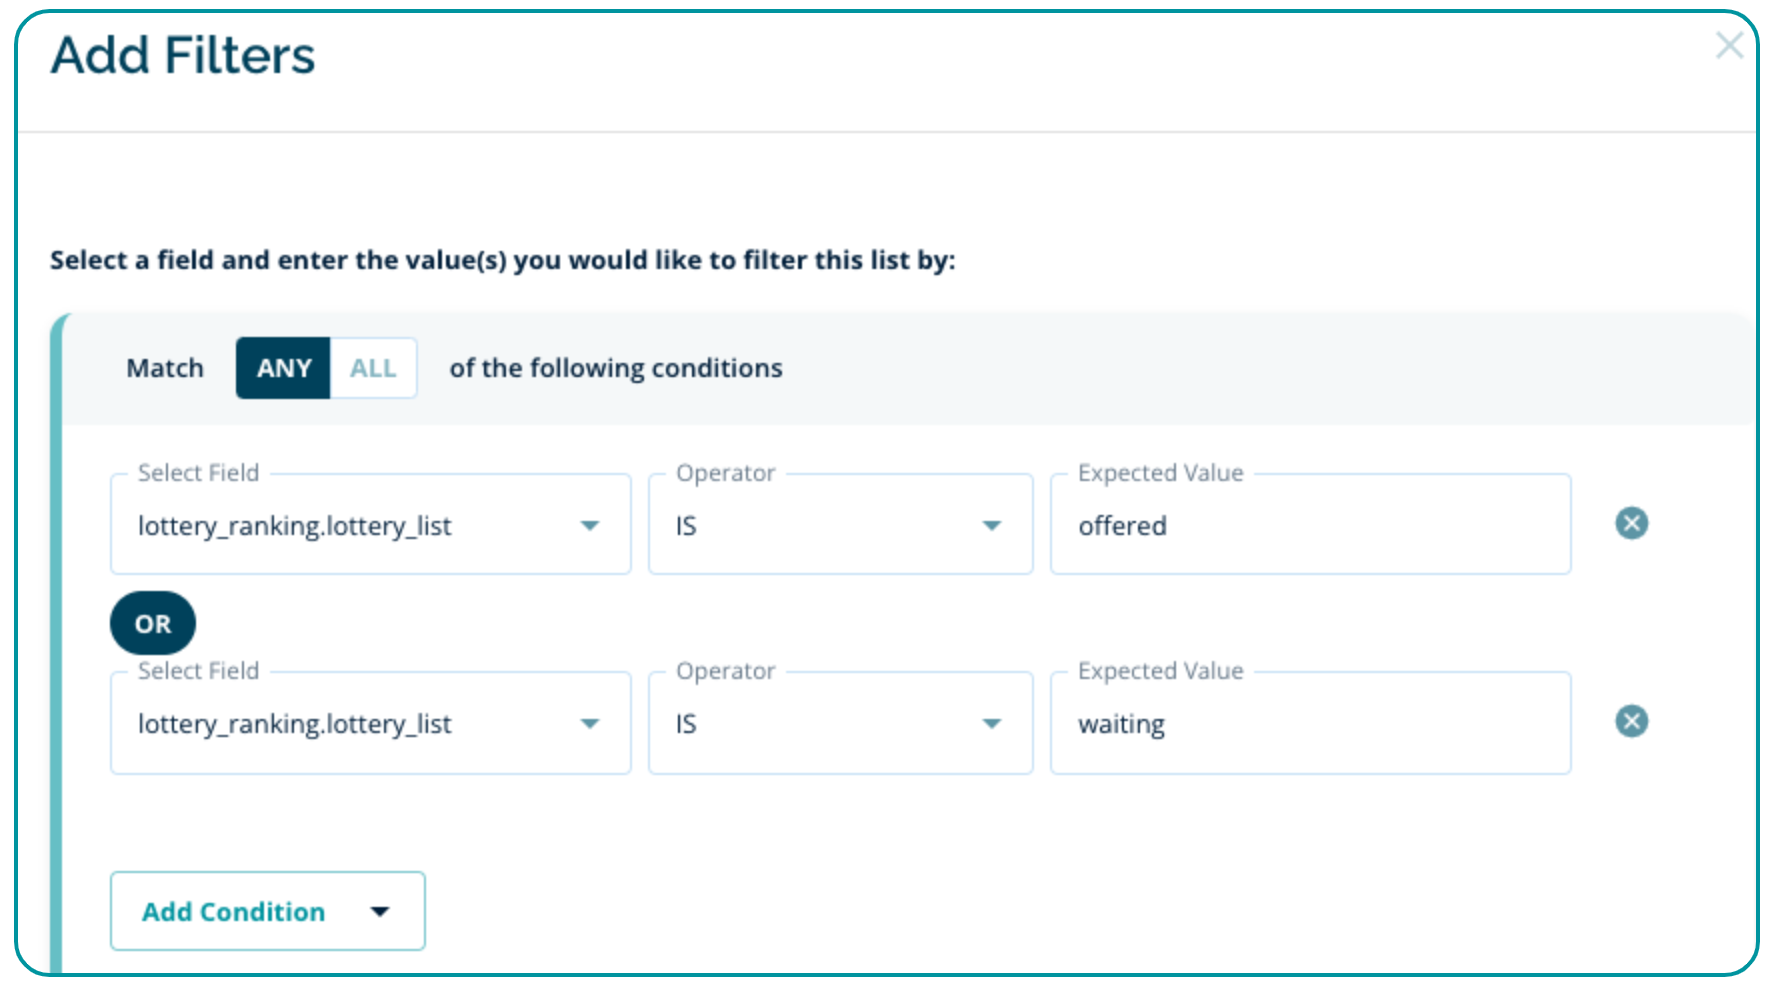Screen dimensions: 1780x998
Task: Click the Add Condition button
Action: point(234,911)
